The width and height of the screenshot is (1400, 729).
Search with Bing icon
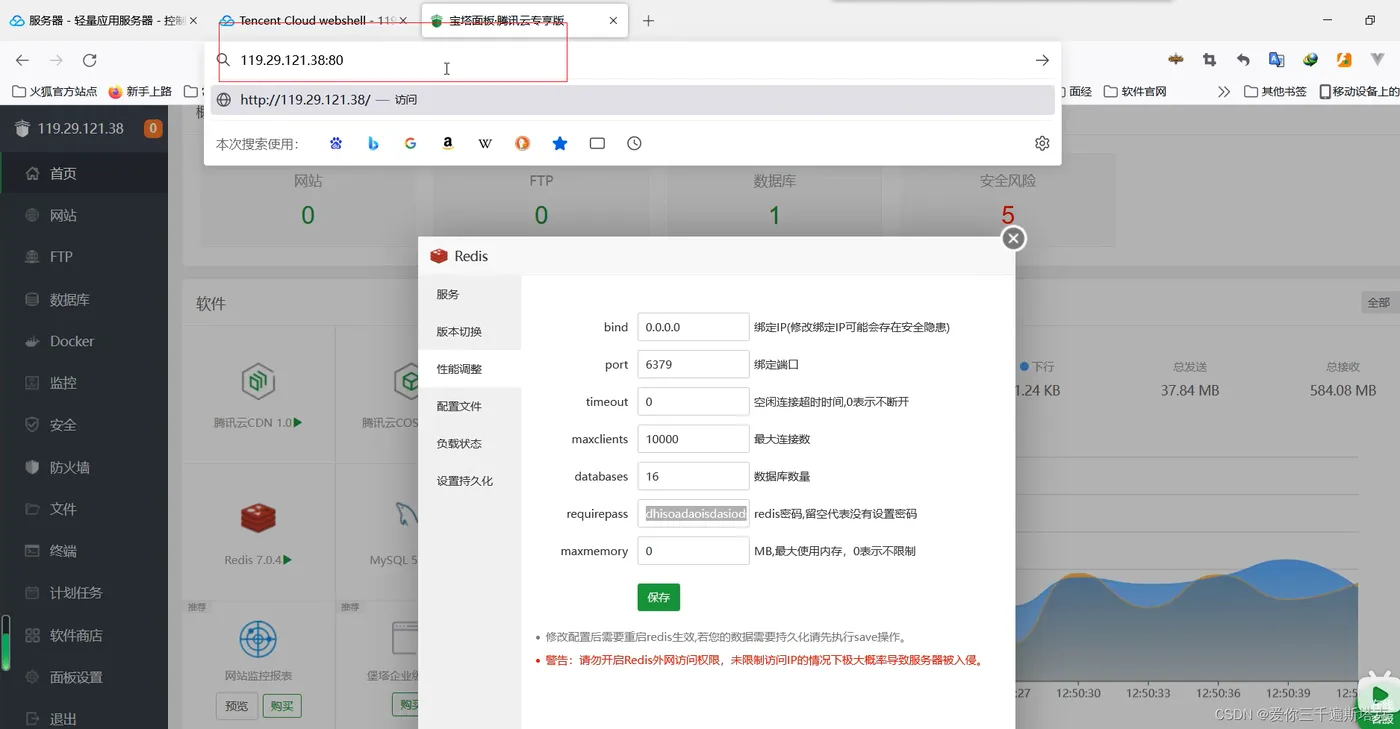(373, 143)
